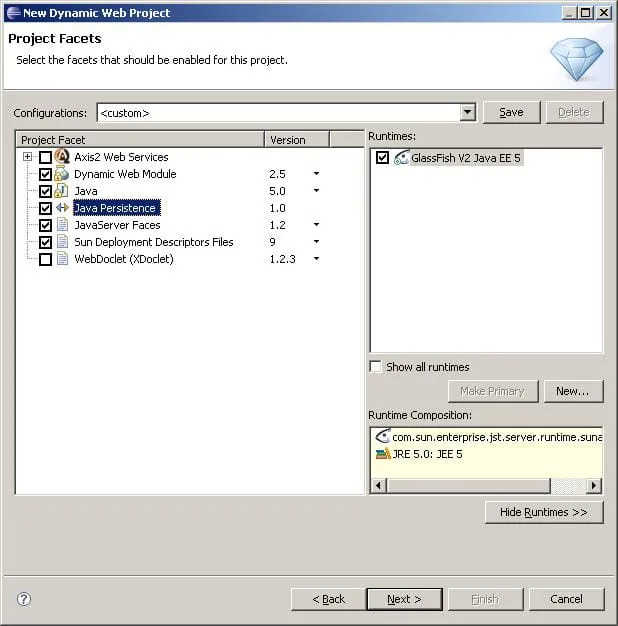Screen dimensions: 618x626
Task: Click the JRE 5.0 library icon
Action: click(382, 454)
